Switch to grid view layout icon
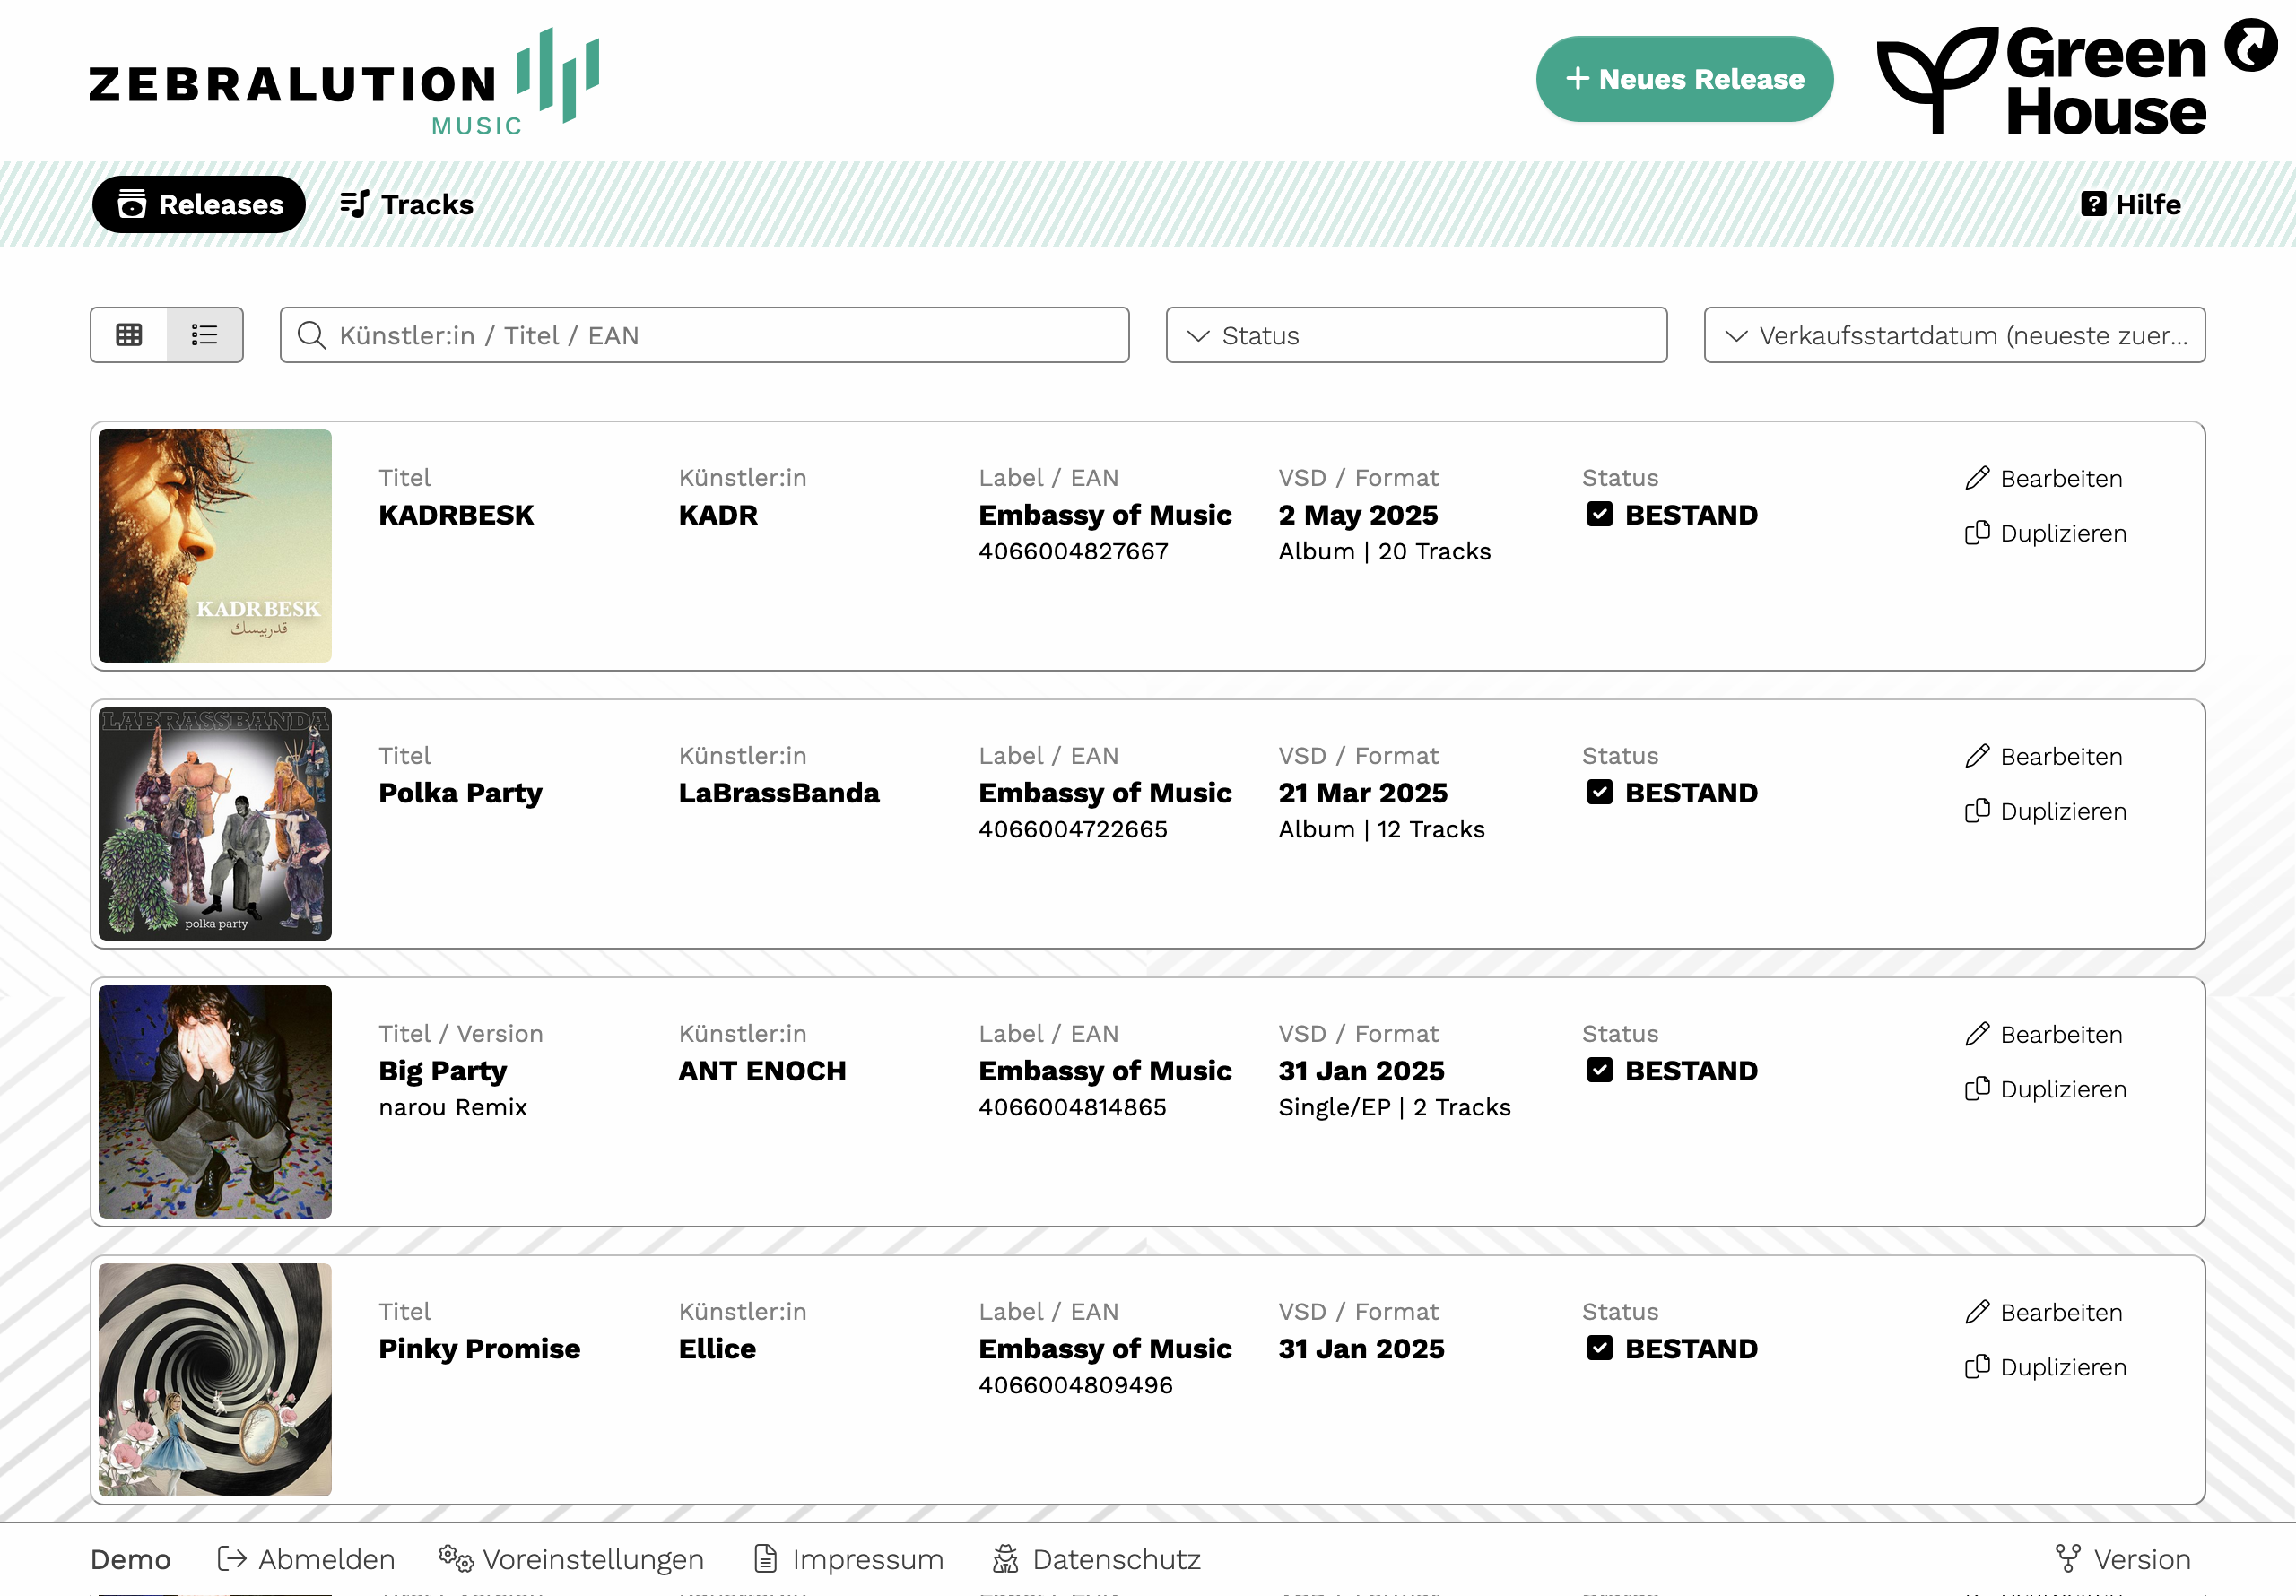This screenshot has height=1596, width=2296. coord(129,335)
